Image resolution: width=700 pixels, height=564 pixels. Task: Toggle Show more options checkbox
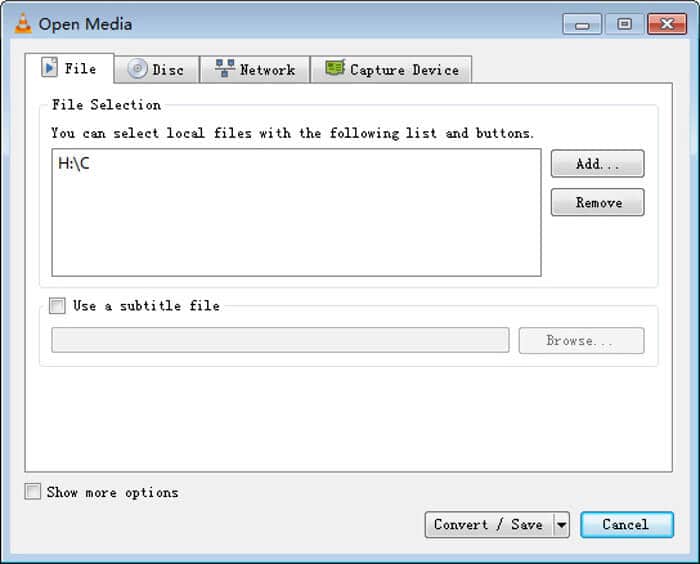coord(33,492)
